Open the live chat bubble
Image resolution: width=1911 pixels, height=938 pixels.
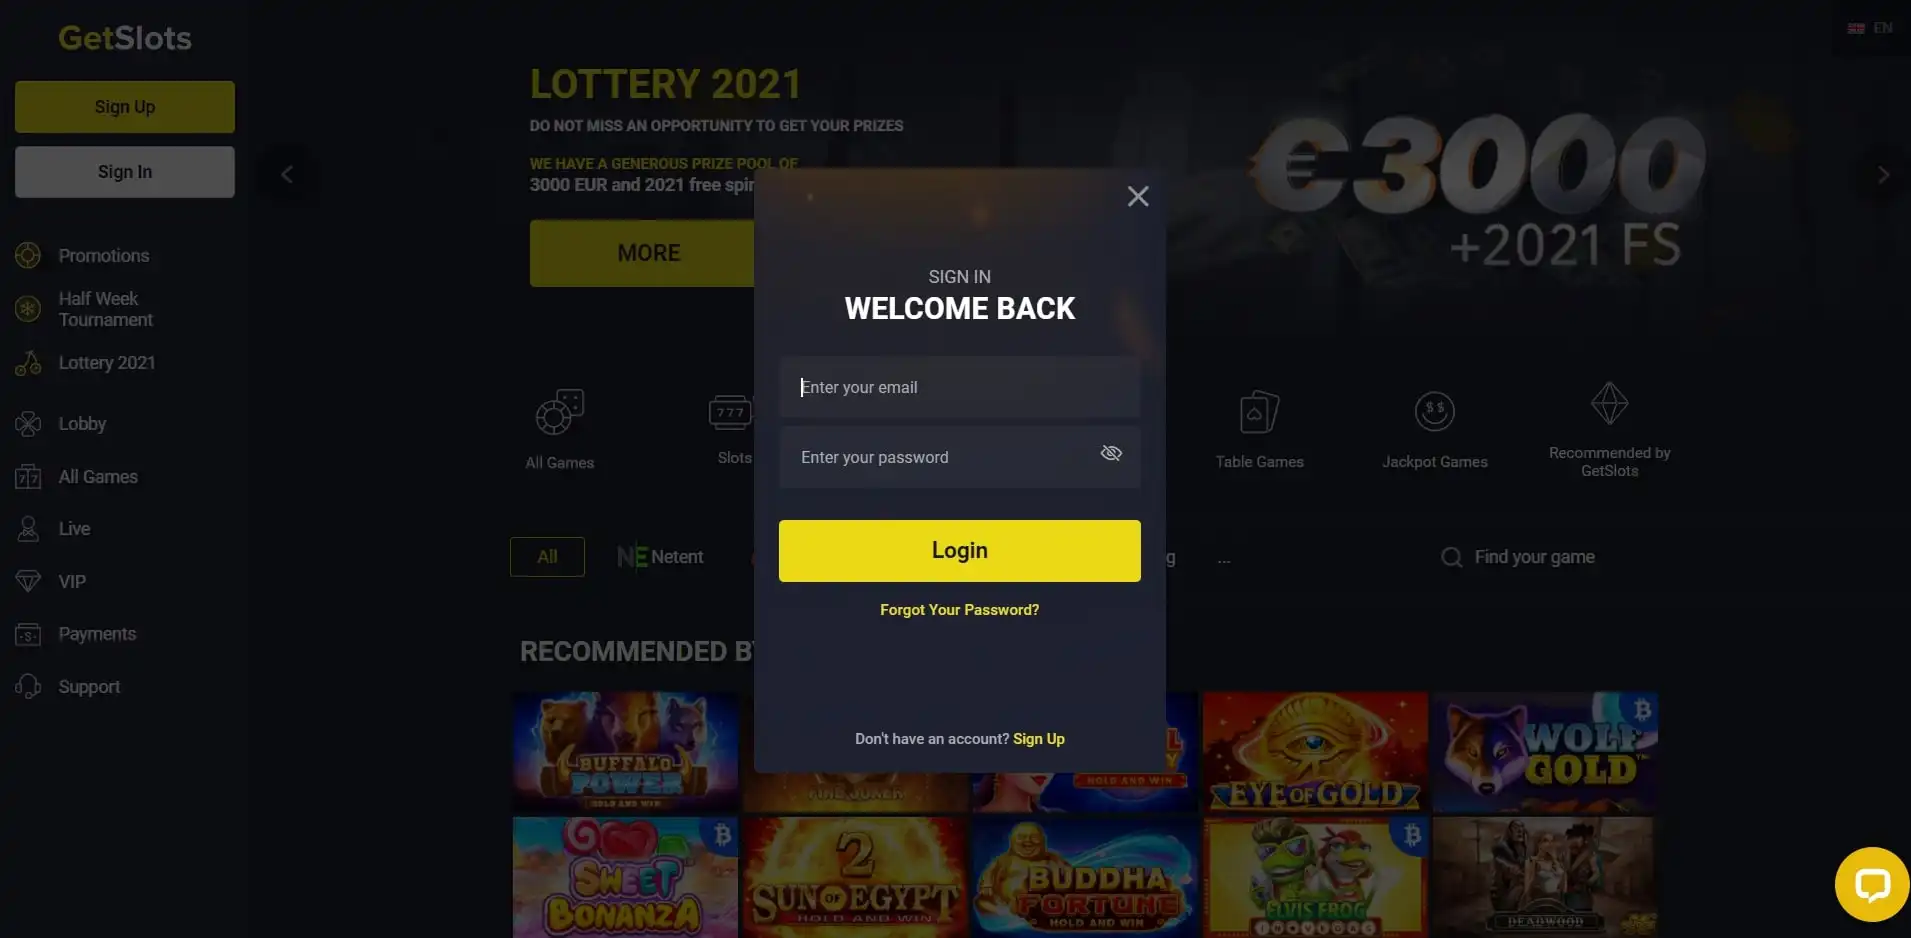coord(1872,884)
